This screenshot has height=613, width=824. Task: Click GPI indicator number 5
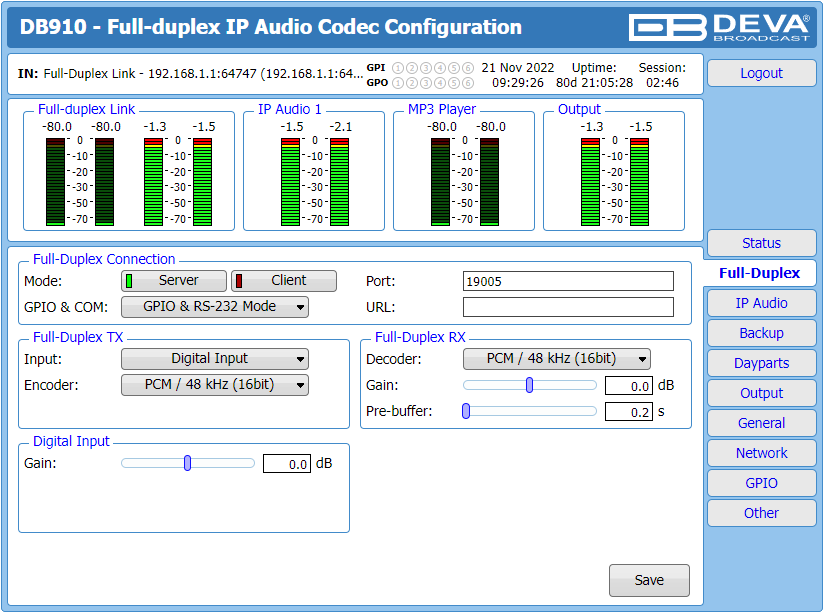click(x=454, y=68)
